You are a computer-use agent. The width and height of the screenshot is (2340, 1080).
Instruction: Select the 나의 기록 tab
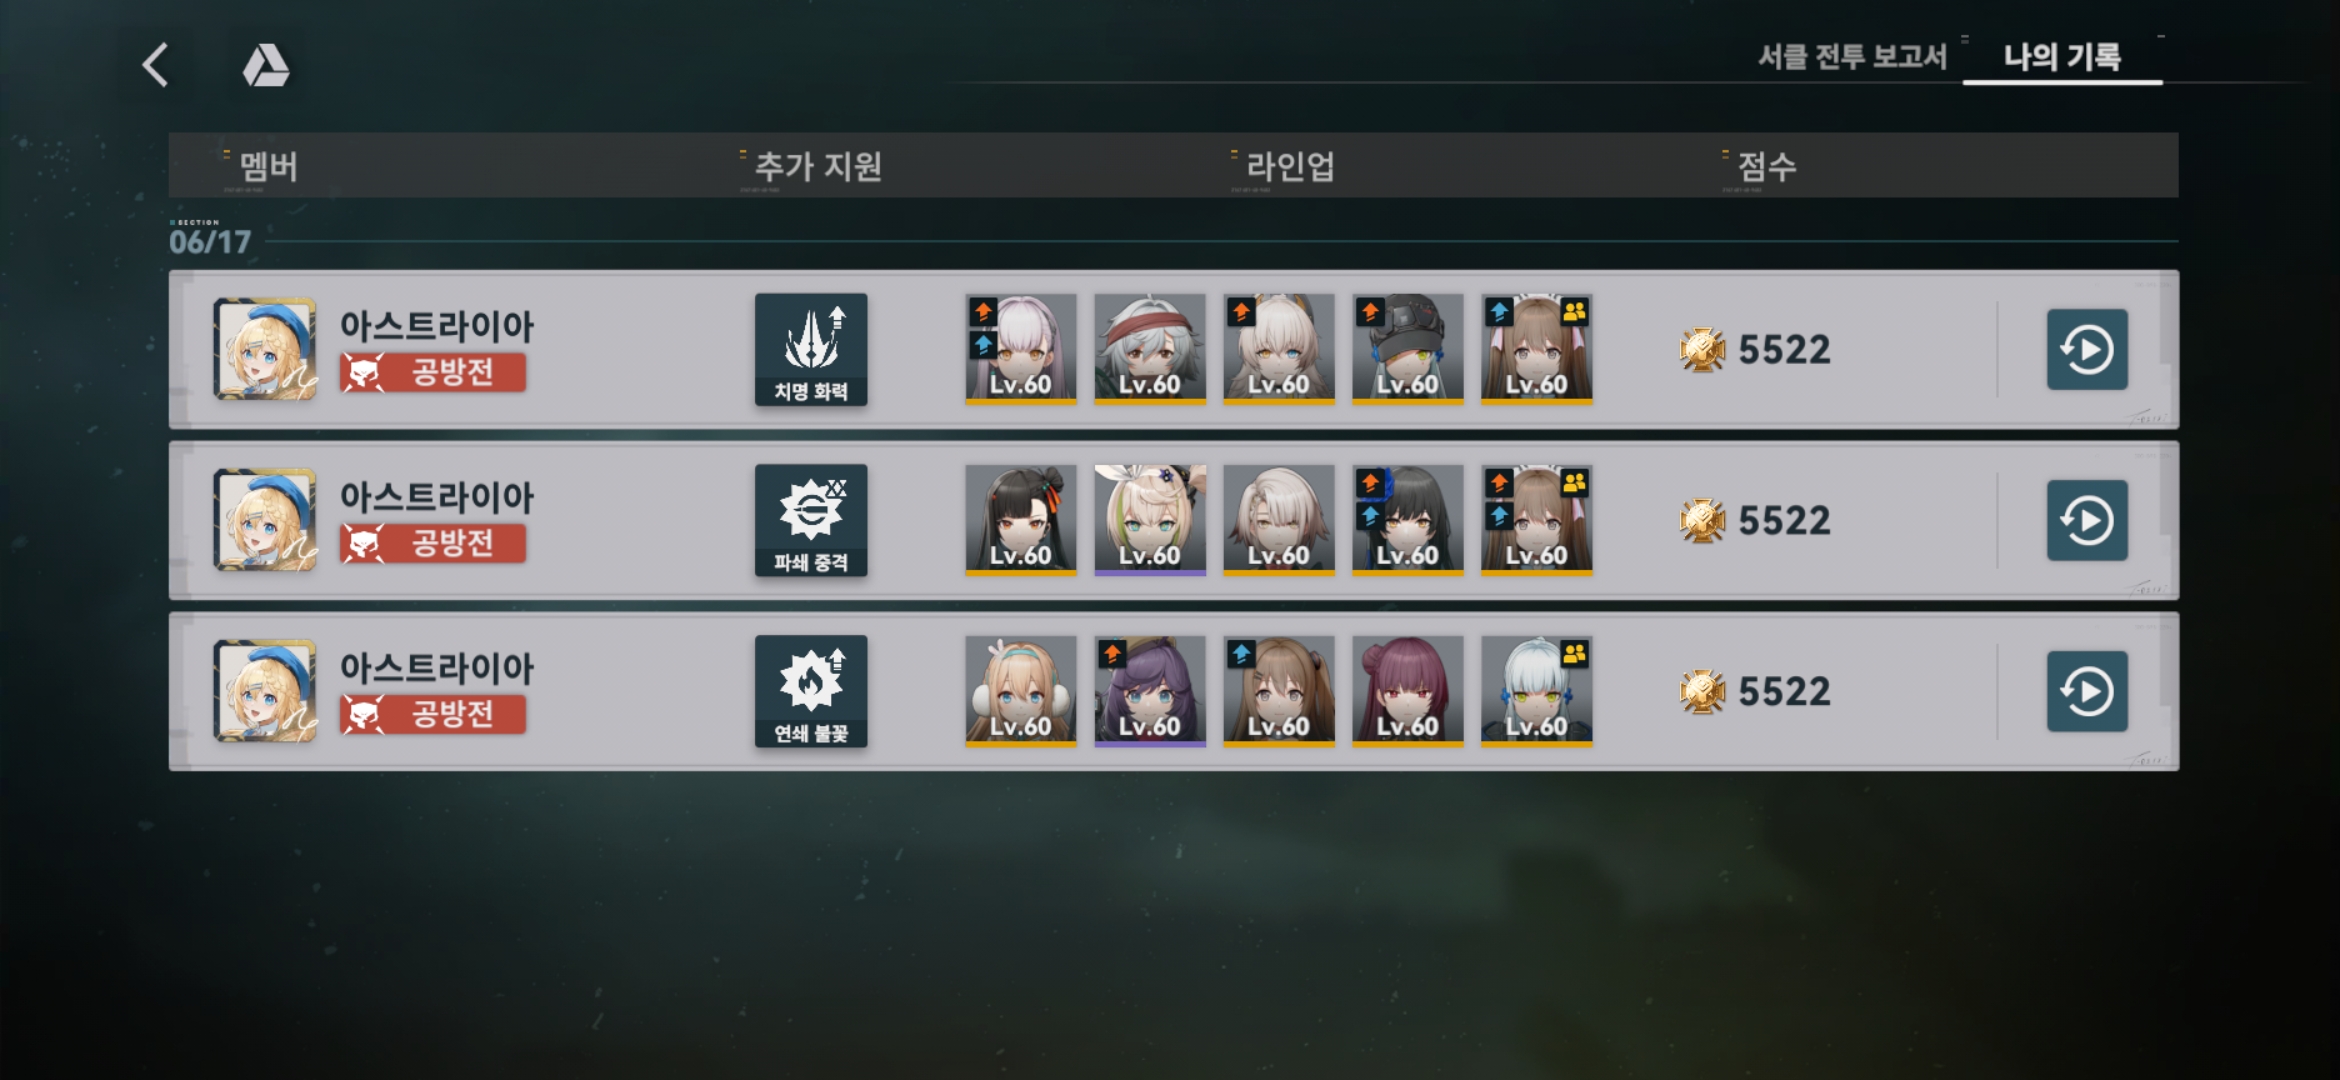(2062, 57)
